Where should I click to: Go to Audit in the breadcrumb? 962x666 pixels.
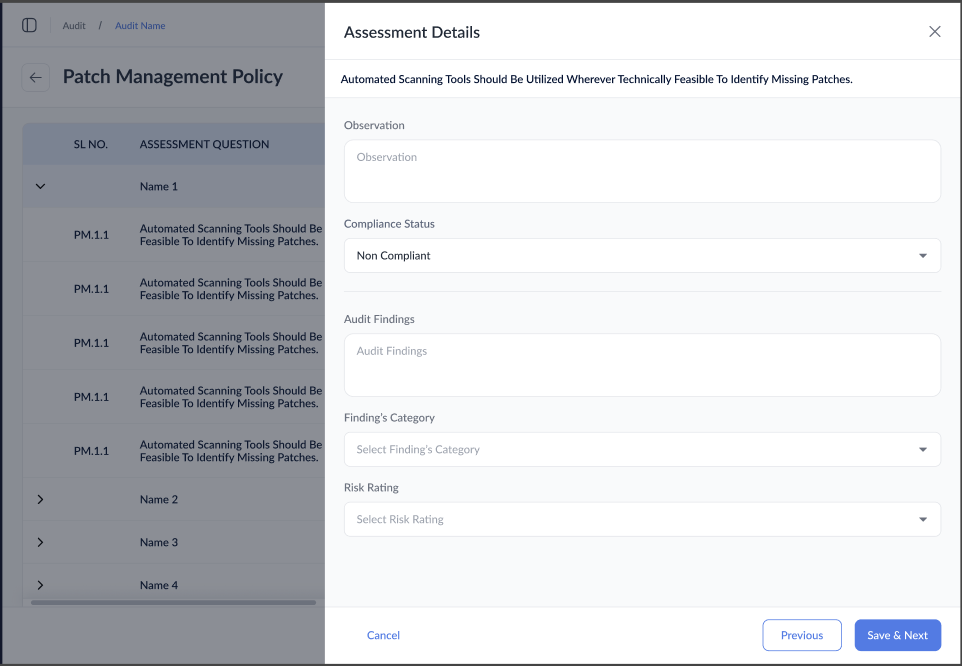point(74,25)
